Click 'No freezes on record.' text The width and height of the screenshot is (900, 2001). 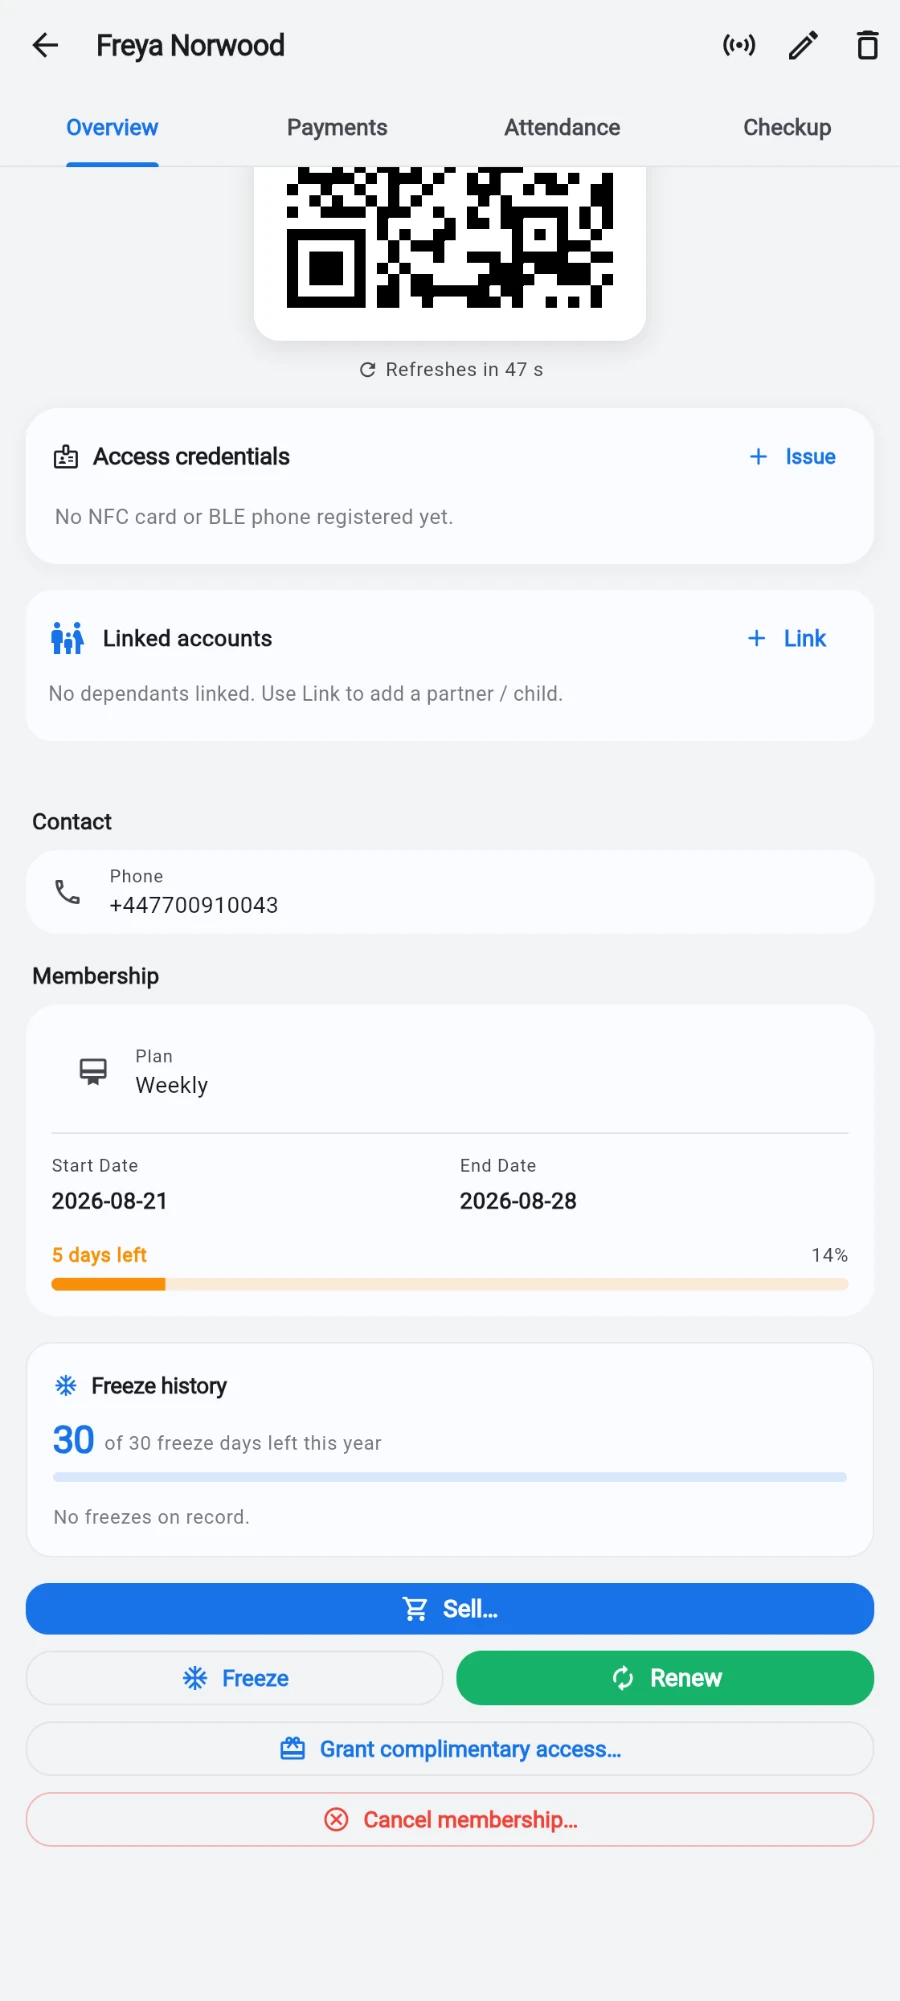point(151,1517)
